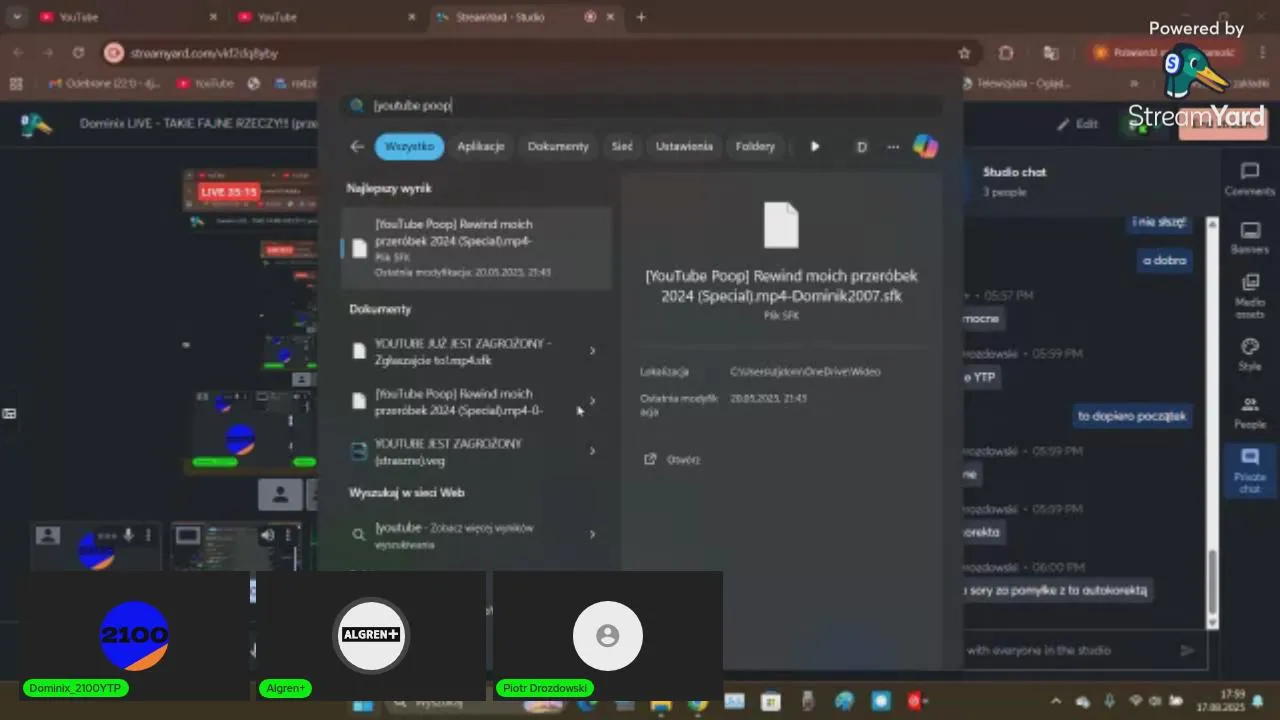The width and height of the screenshot is (1280, 720).
Task: Open the red app icon in taskbar
Action: coord(915,702)
